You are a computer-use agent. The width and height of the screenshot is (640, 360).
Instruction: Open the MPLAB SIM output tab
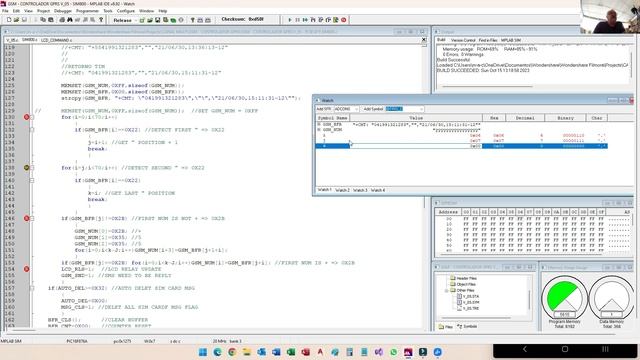pos(511,40)
